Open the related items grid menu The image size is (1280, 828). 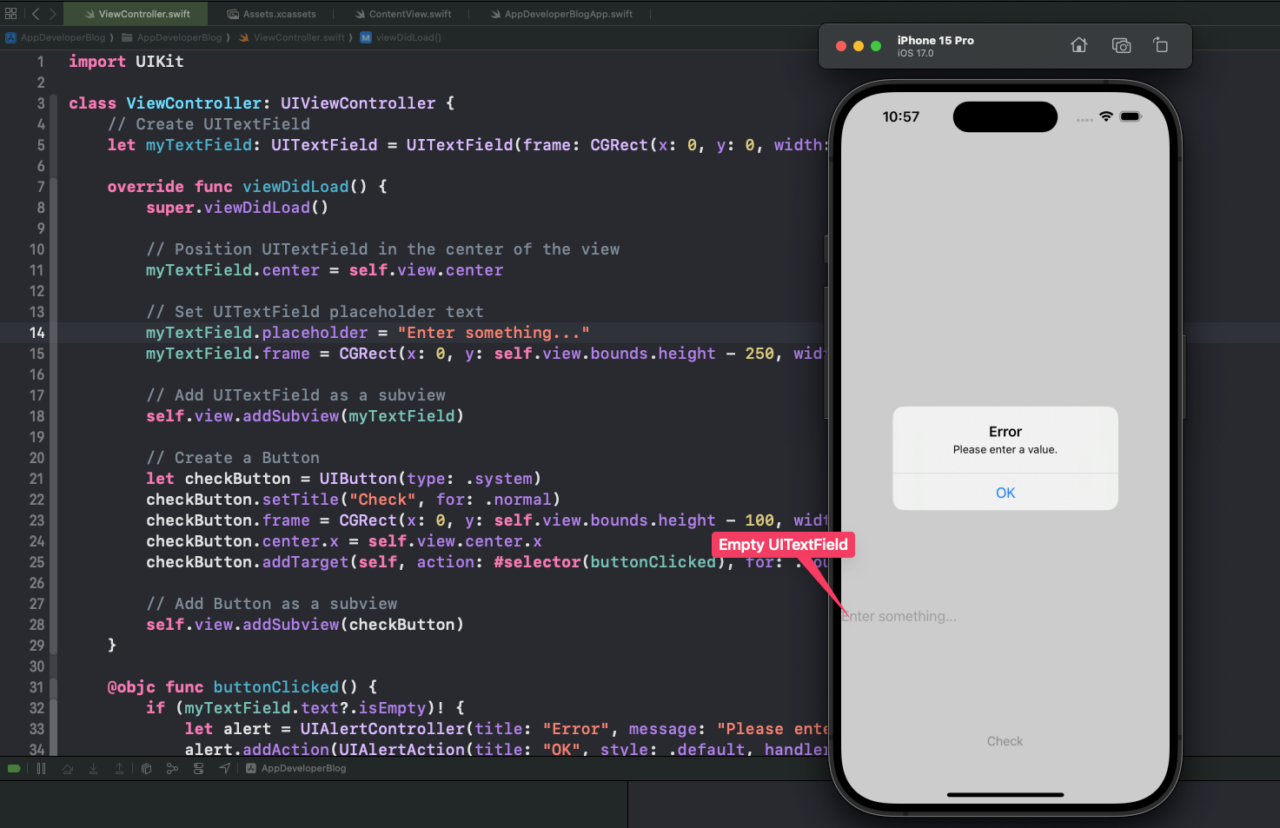pos(11,14)
